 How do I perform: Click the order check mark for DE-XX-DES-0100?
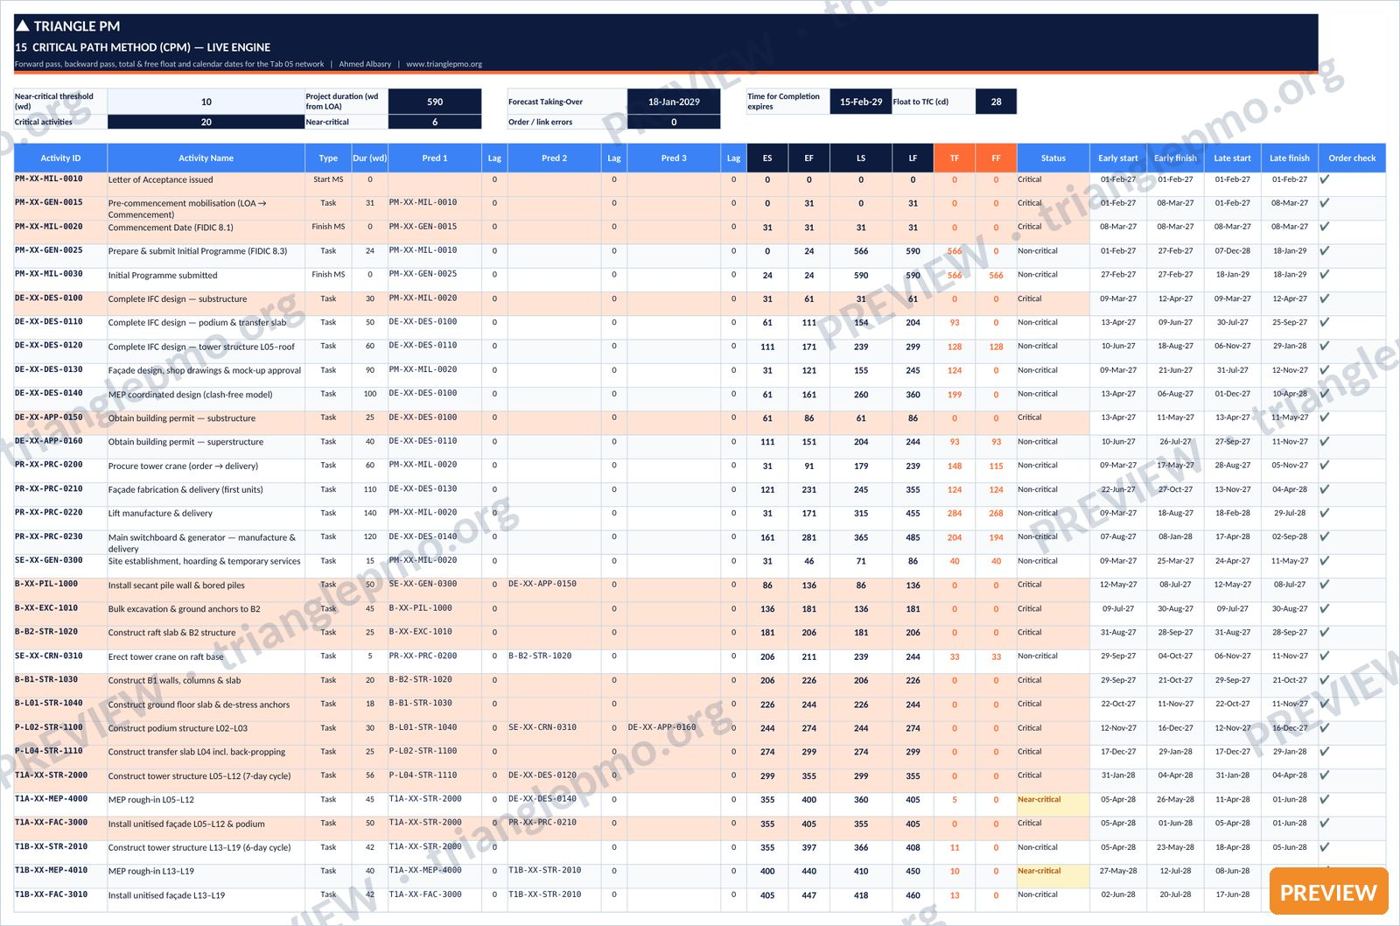(1324, 299)
